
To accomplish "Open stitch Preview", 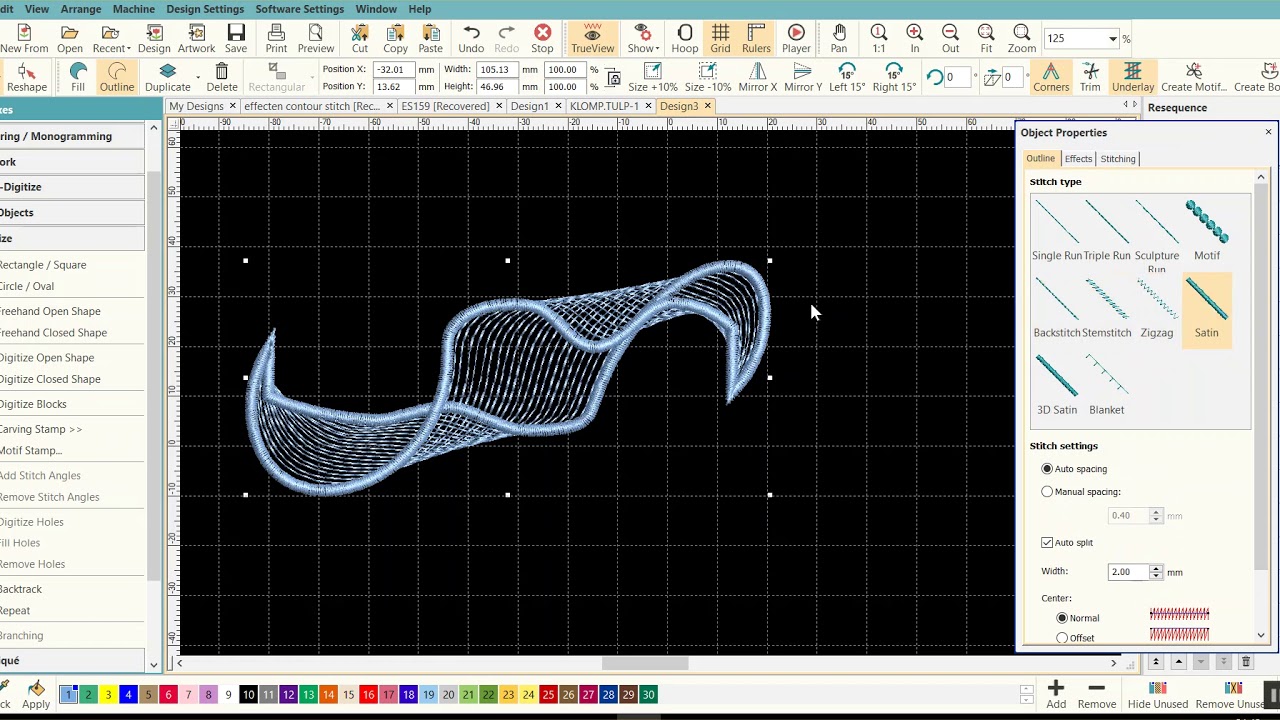I will pyautogui.click(x=315, y=38).
